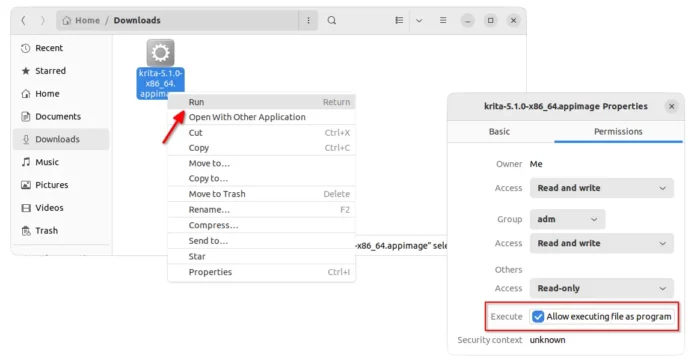The image size is (700, 364).
Task: Choose Open With Other Application
Action: [x=262, y=117]
